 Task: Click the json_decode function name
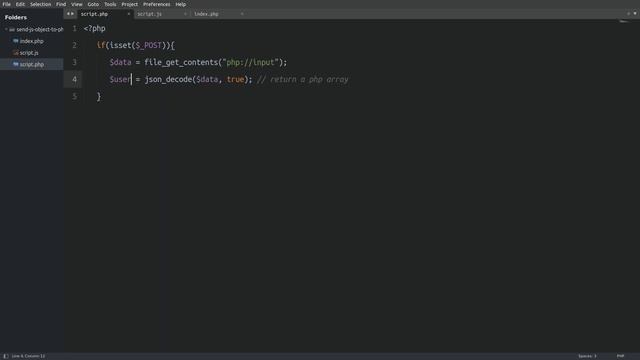[168, 80]
